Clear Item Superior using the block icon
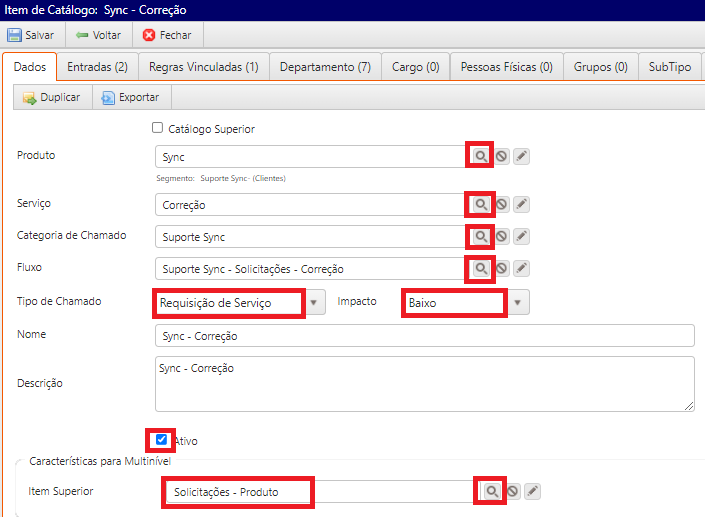This screenshot has height=517, width=705. (x=513, y=491)
